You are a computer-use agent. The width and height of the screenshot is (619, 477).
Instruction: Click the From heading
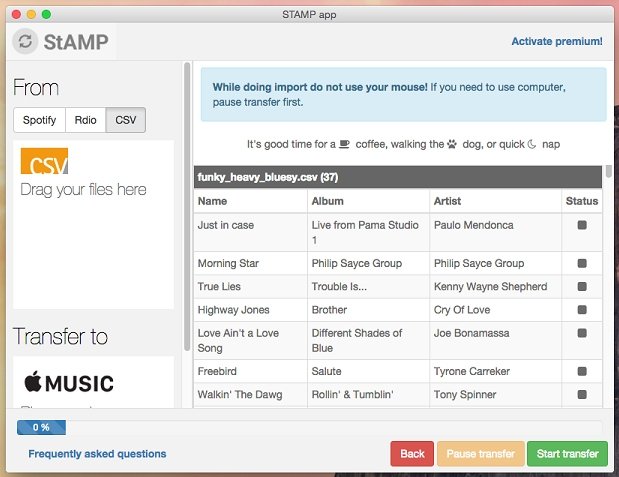pyautogui.click(x=36, y=87)
